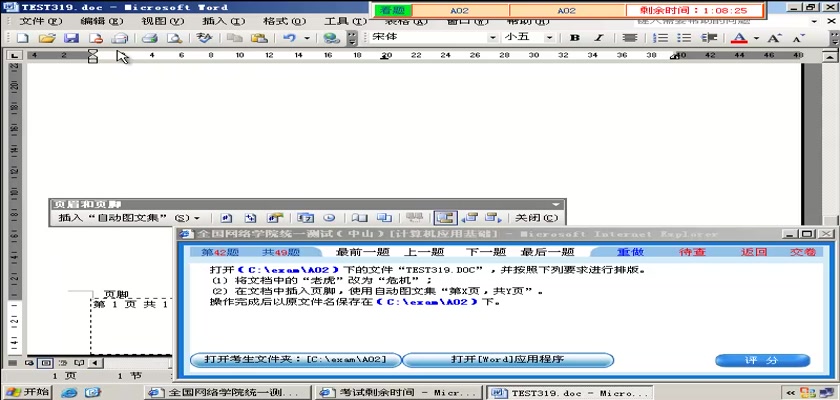This screenshot has width=840, height=400.
Task: Click Show Previous on the footer toolbar
Action: click(470, 218)
